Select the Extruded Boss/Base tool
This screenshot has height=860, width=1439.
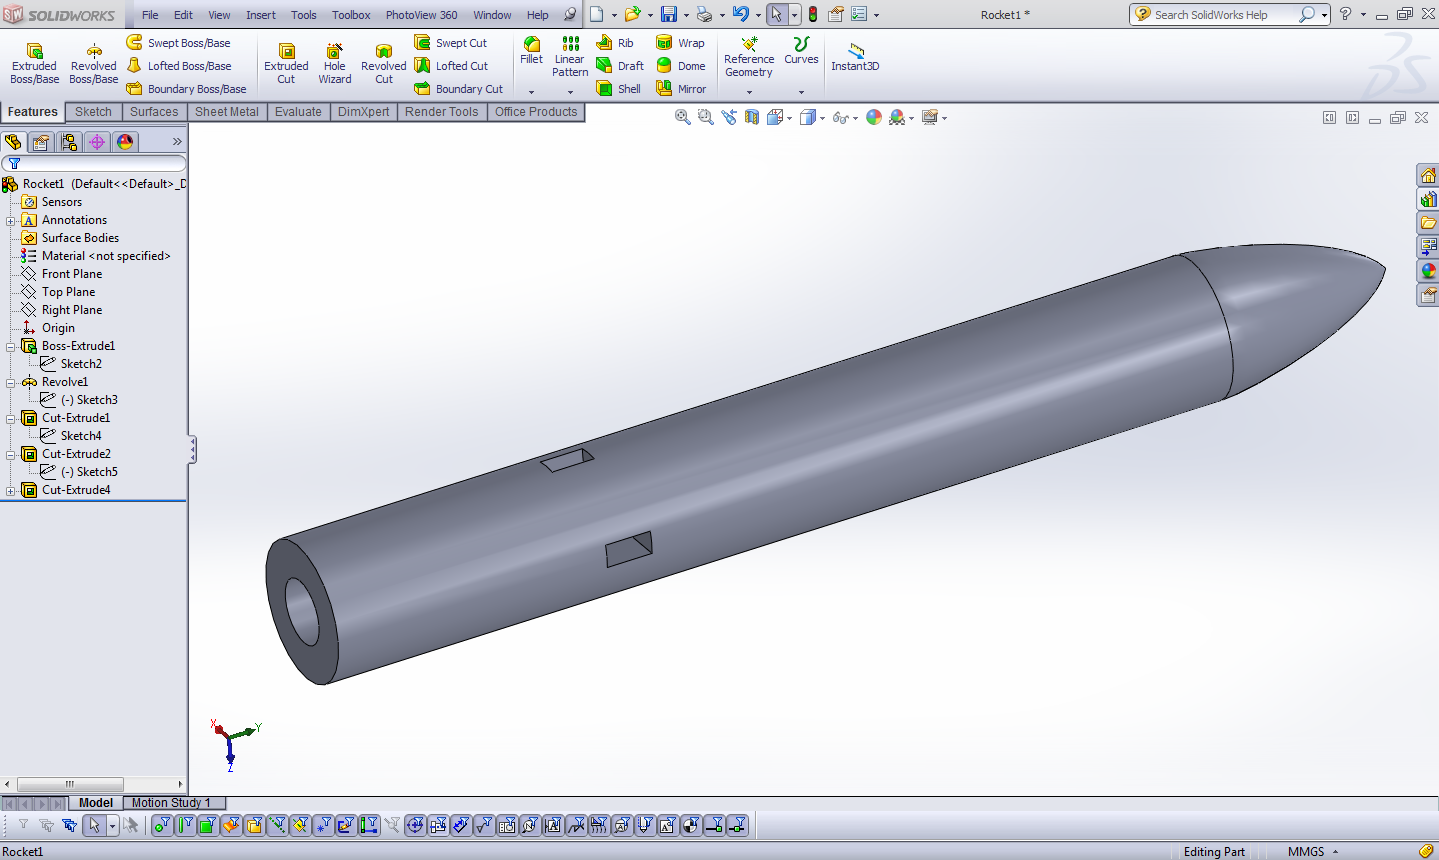pyautogui.click(x=34, y=64)
